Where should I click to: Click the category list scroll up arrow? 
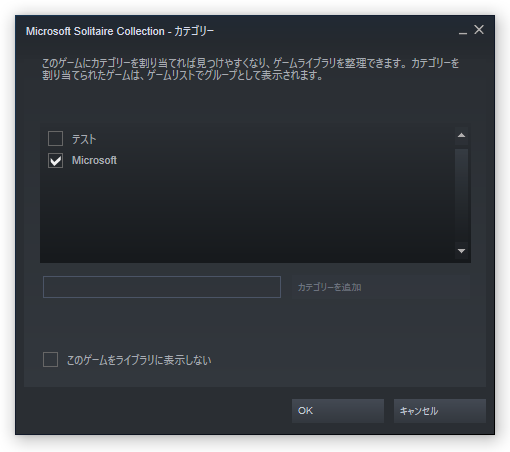coord(461,135)
